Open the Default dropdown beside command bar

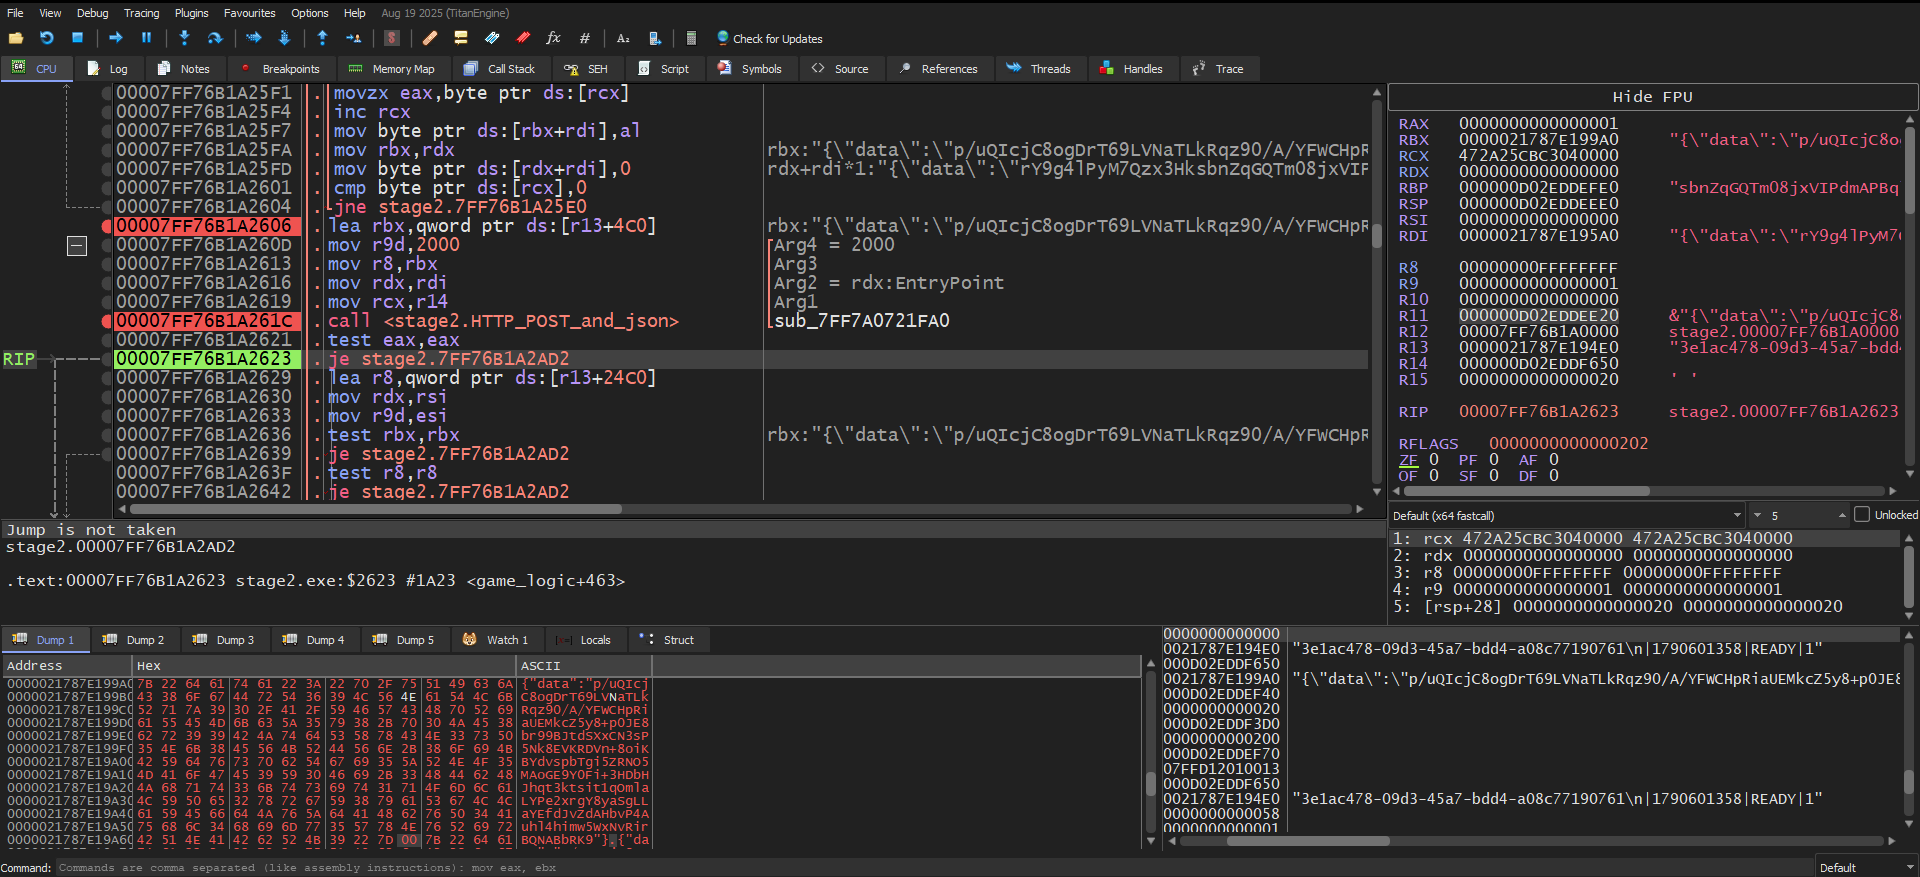[x=1867, y=867]
